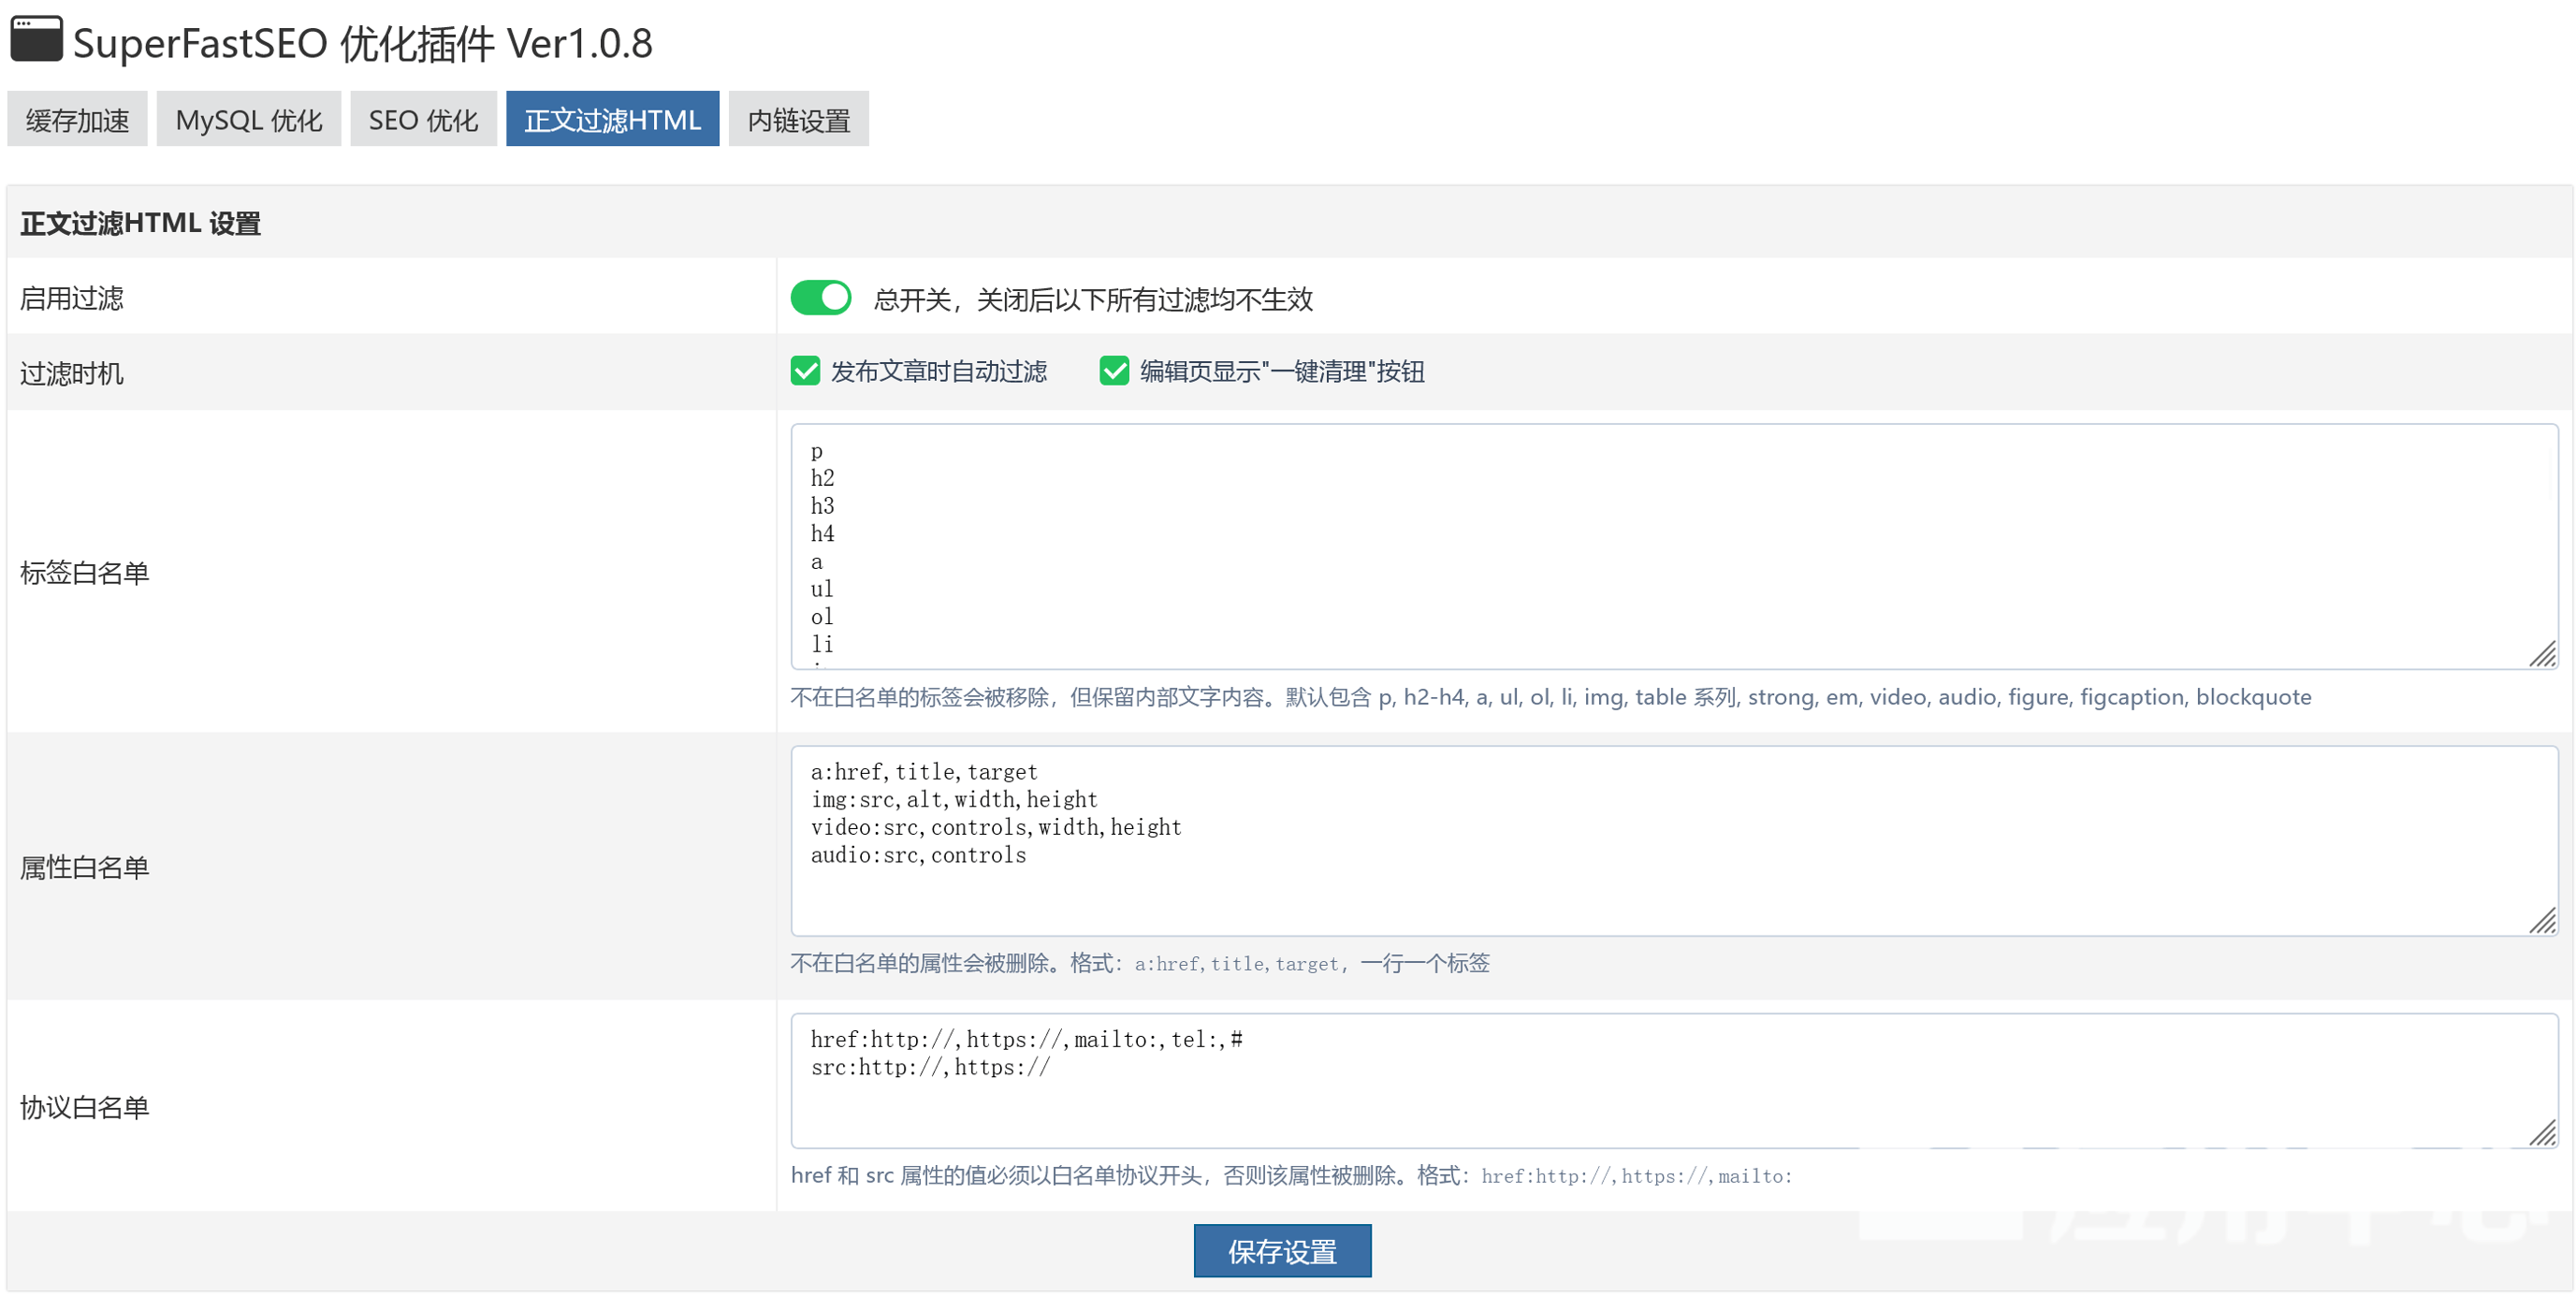The image size is (2576, 1297).
Task: Click the 标签白名单 row label
Action: (85, 572)
